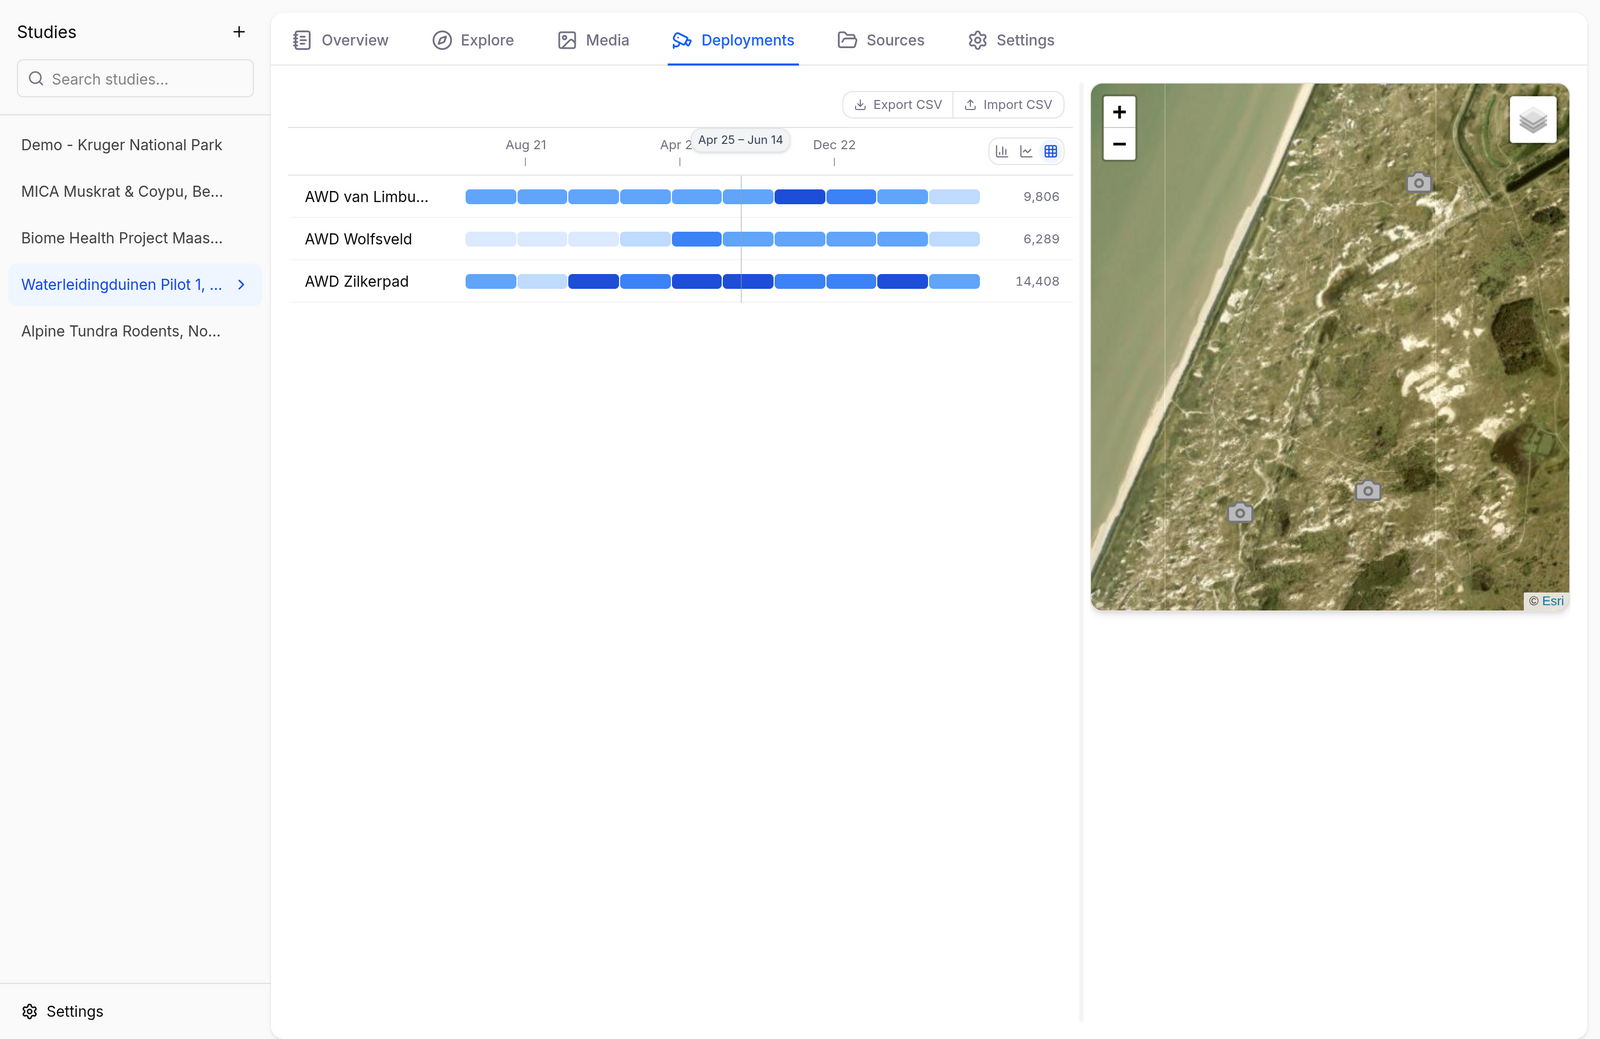Screen dimensions: 1600x1039
Task: Switch to the Explore tab
Action: [x=473, y=40]
